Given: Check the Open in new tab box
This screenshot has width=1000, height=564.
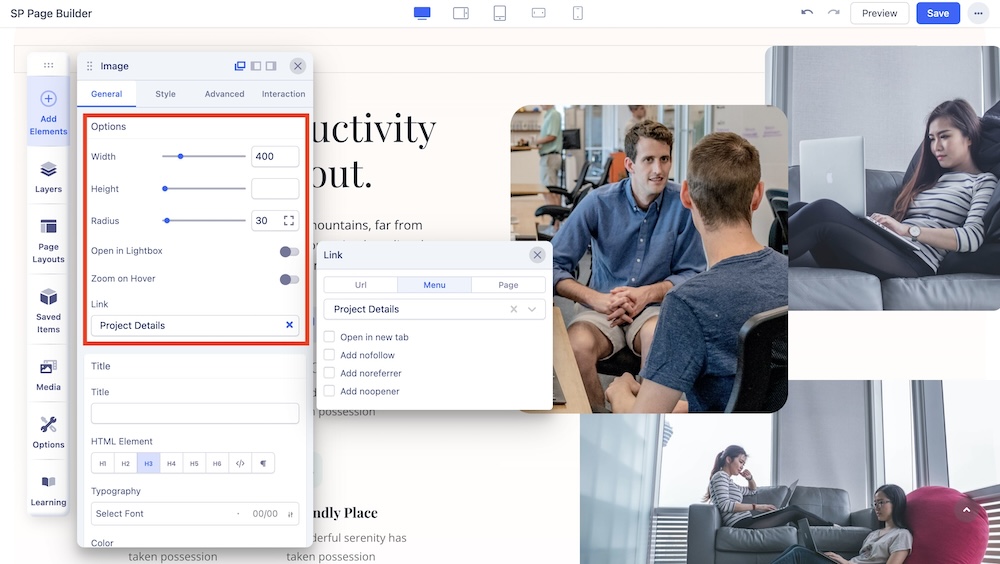Looking at the screenshot, I should point(329,337).
